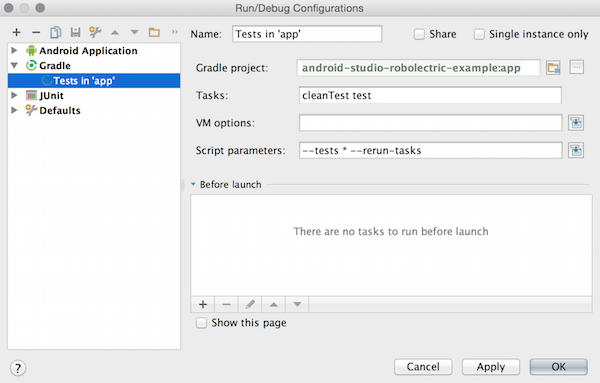Select the JUnit tree label
This screenshot has height=383, width=600.
click(x=51, y=96)
